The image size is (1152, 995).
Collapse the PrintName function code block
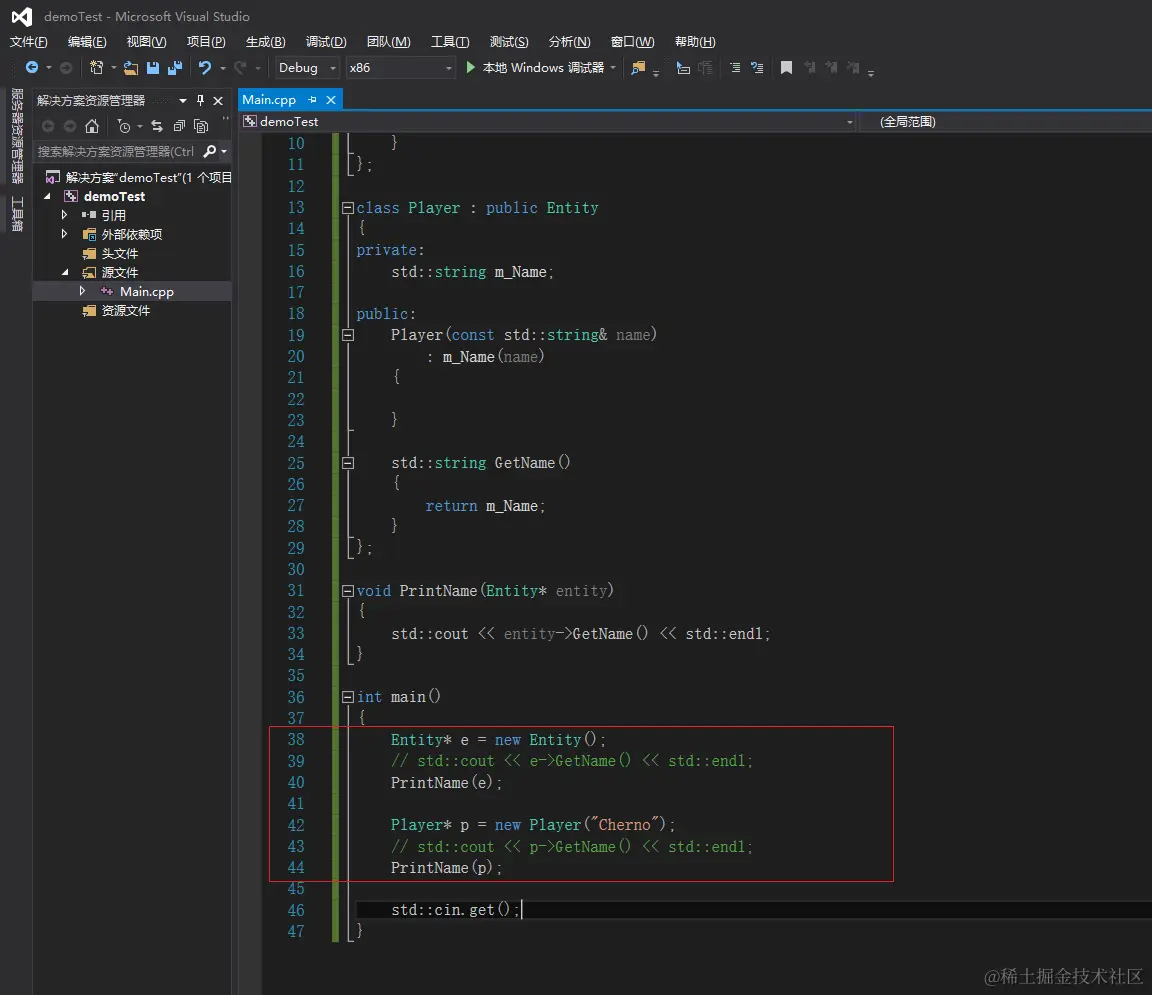pos(348,591)
